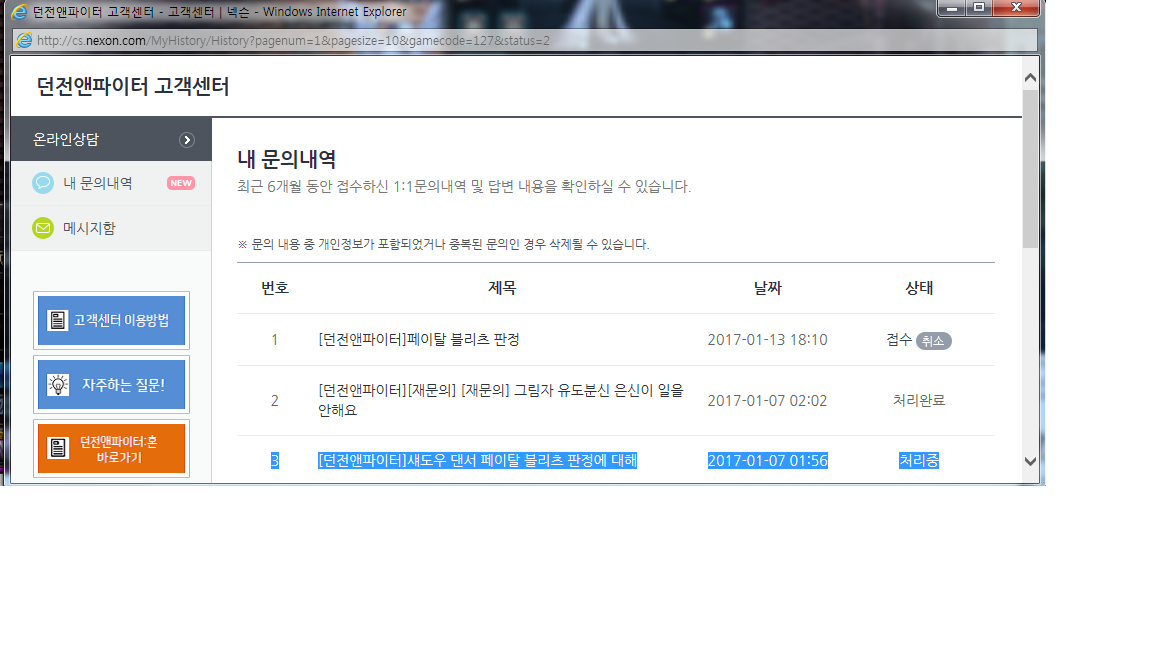Open inquiry 섀도우 댄서 페이탈 블리츠 판정에 대해
1152x648 pixels.
pyautogui.click(x=478, y=461)
